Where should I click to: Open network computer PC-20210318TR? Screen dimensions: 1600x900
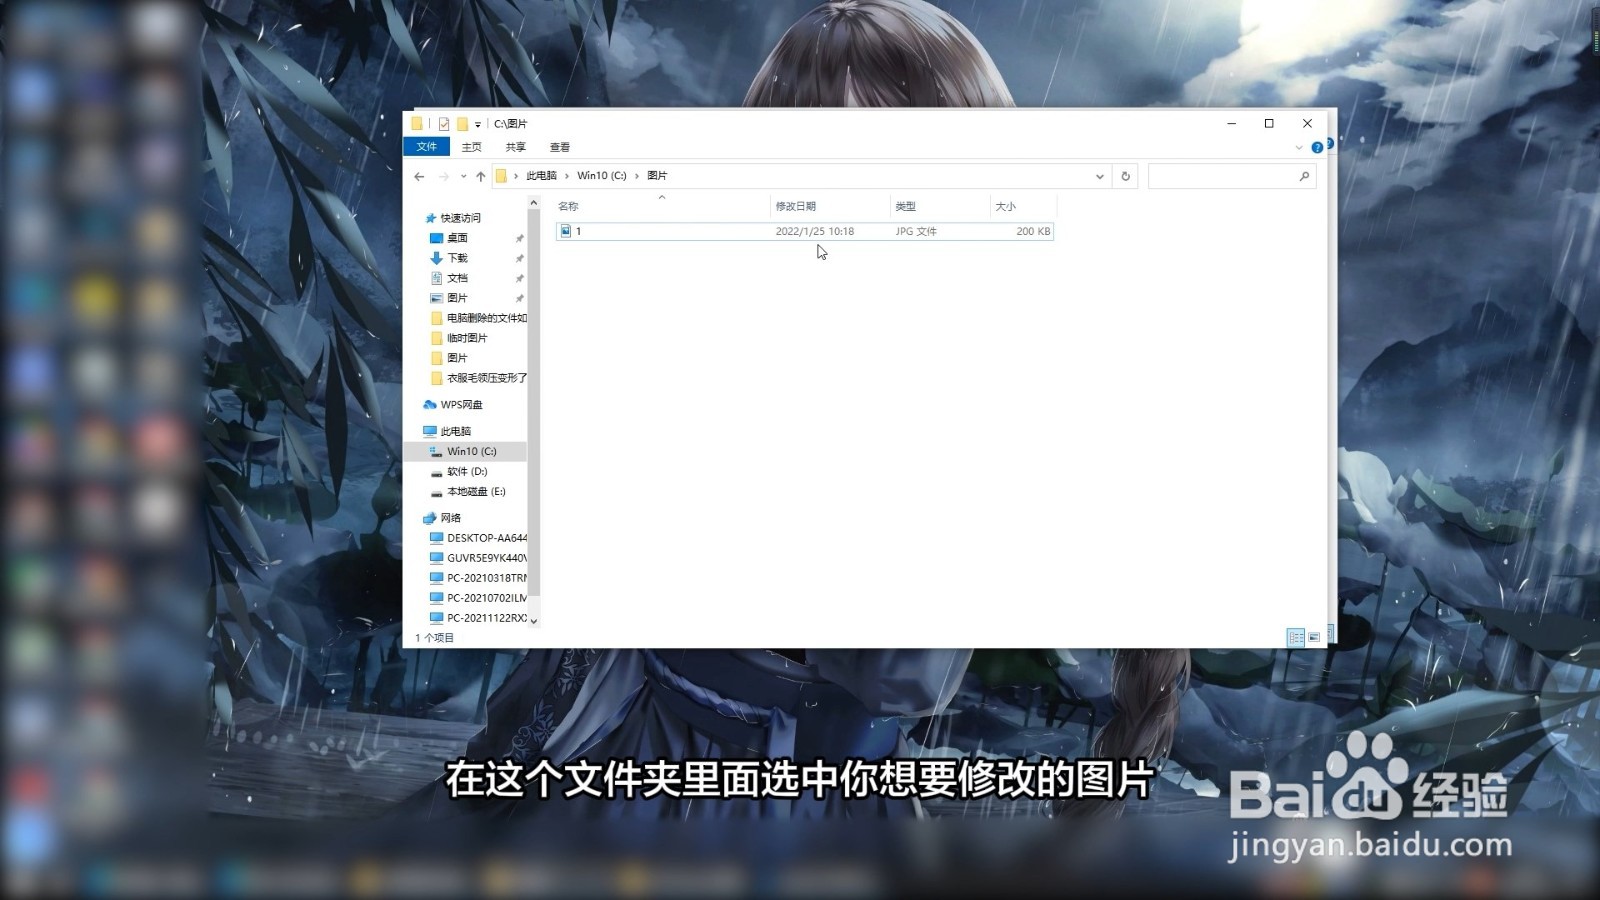(x=486, y=578)
